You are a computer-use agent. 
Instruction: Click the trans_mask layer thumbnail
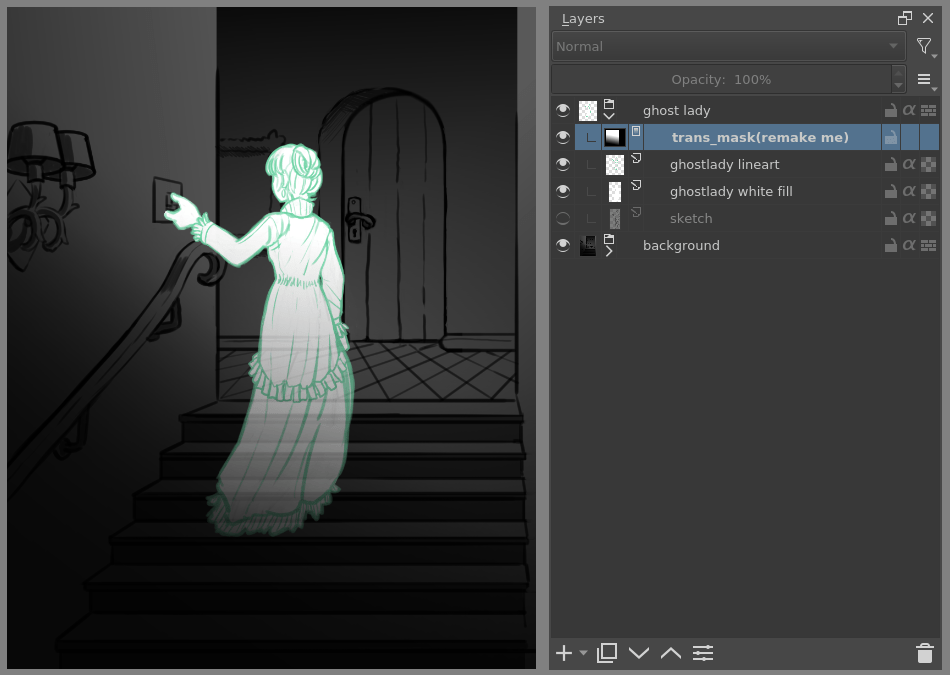(614, 137)
